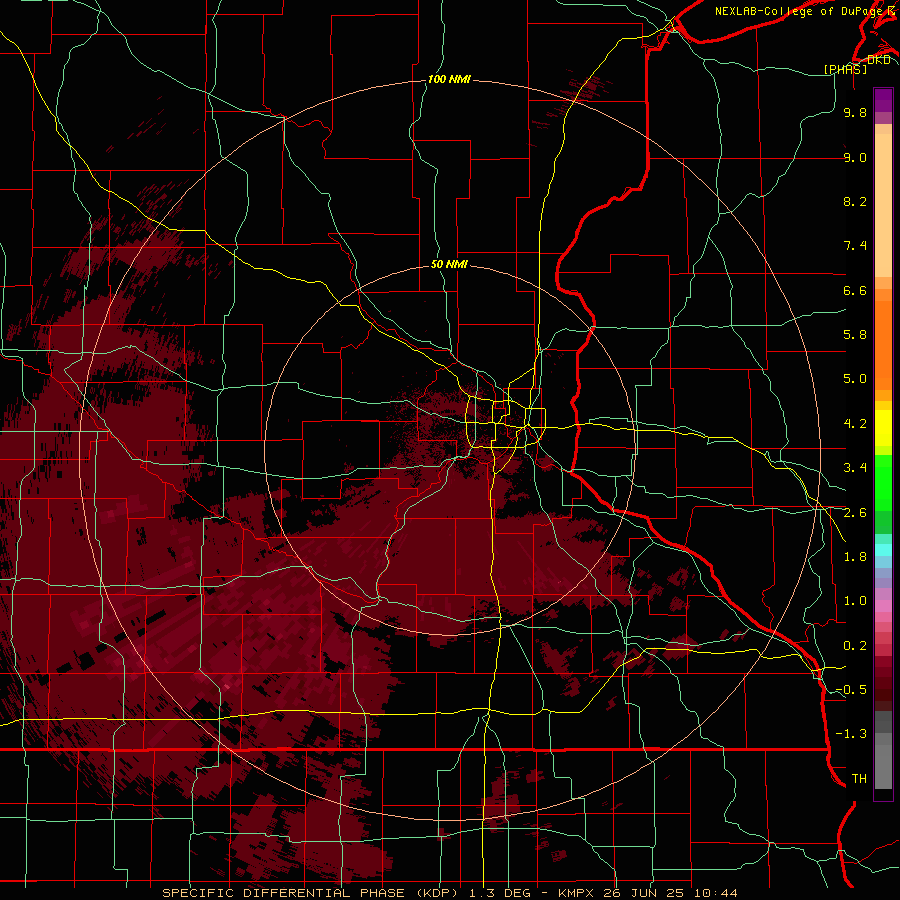Click the TH threshold label in legend
The image size is (900, 900).
point(859,779)
